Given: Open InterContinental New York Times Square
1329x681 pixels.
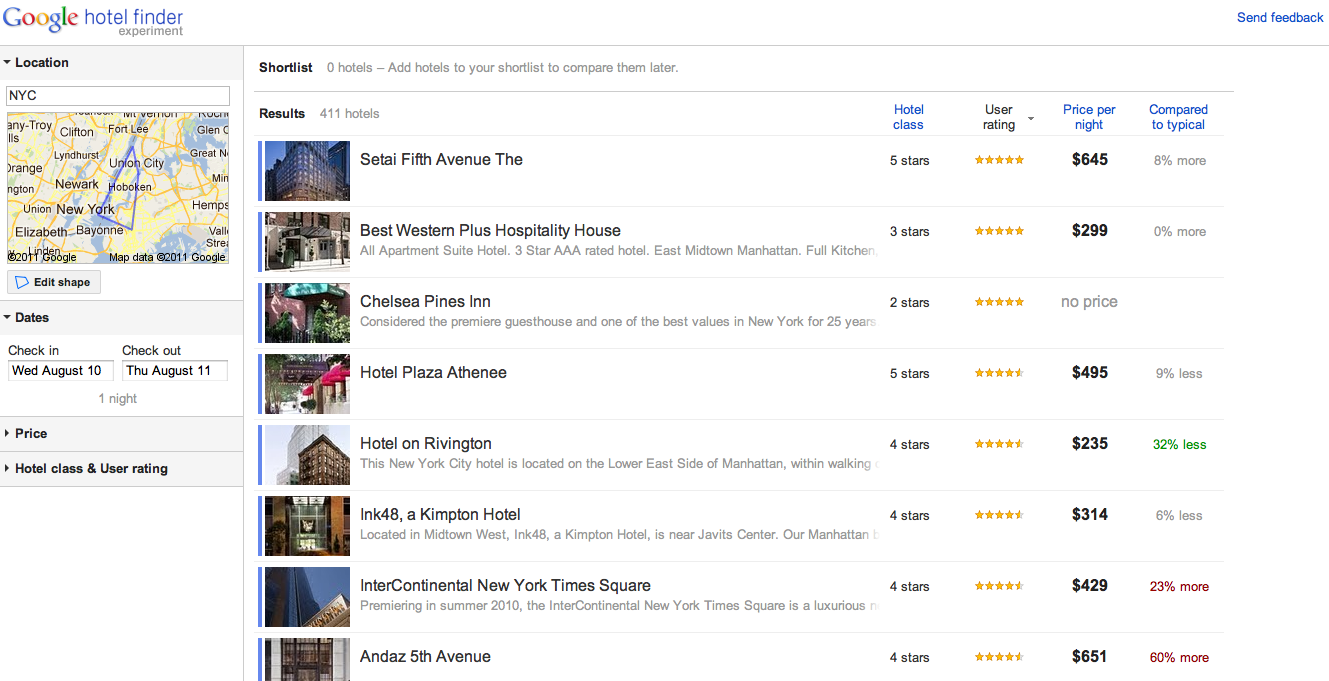Looking at the screenshot, I should pyautogui.click(x=505, y=585).
